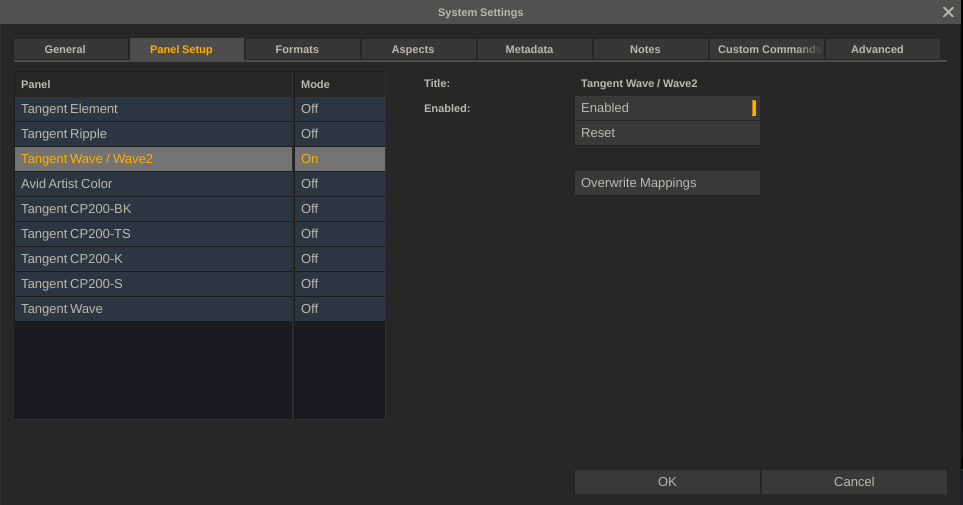Select Tangent Element panel row

click(x=154, y=109)
